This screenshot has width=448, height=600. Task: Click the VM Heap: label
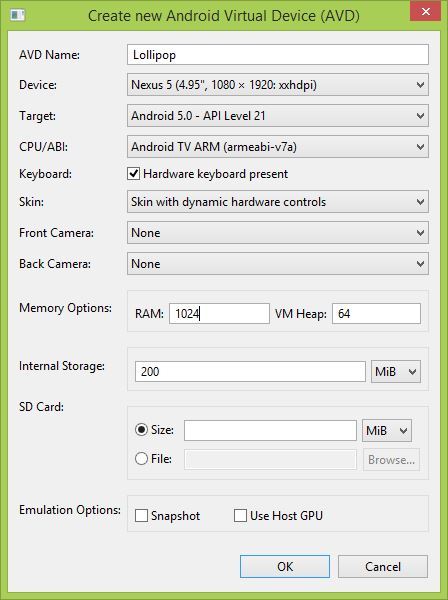click(x=301, y=314)
